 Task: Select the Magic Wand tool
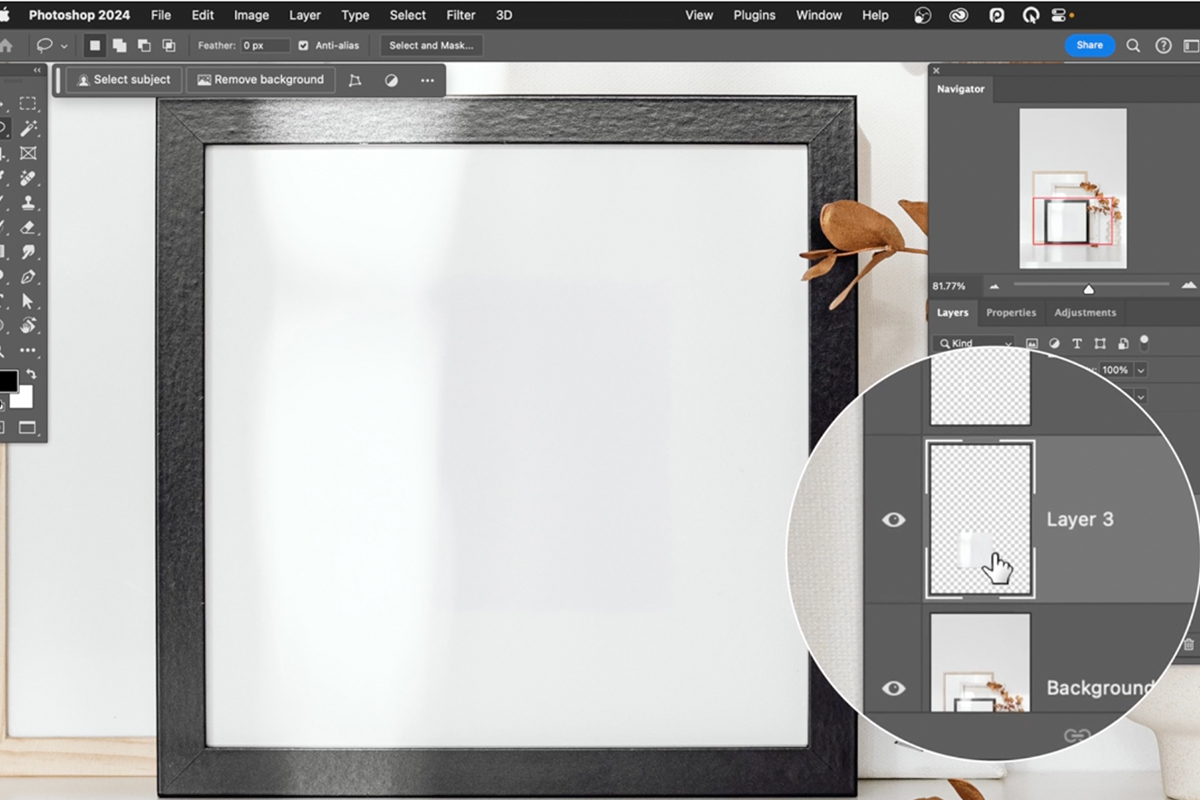[27, 128]
